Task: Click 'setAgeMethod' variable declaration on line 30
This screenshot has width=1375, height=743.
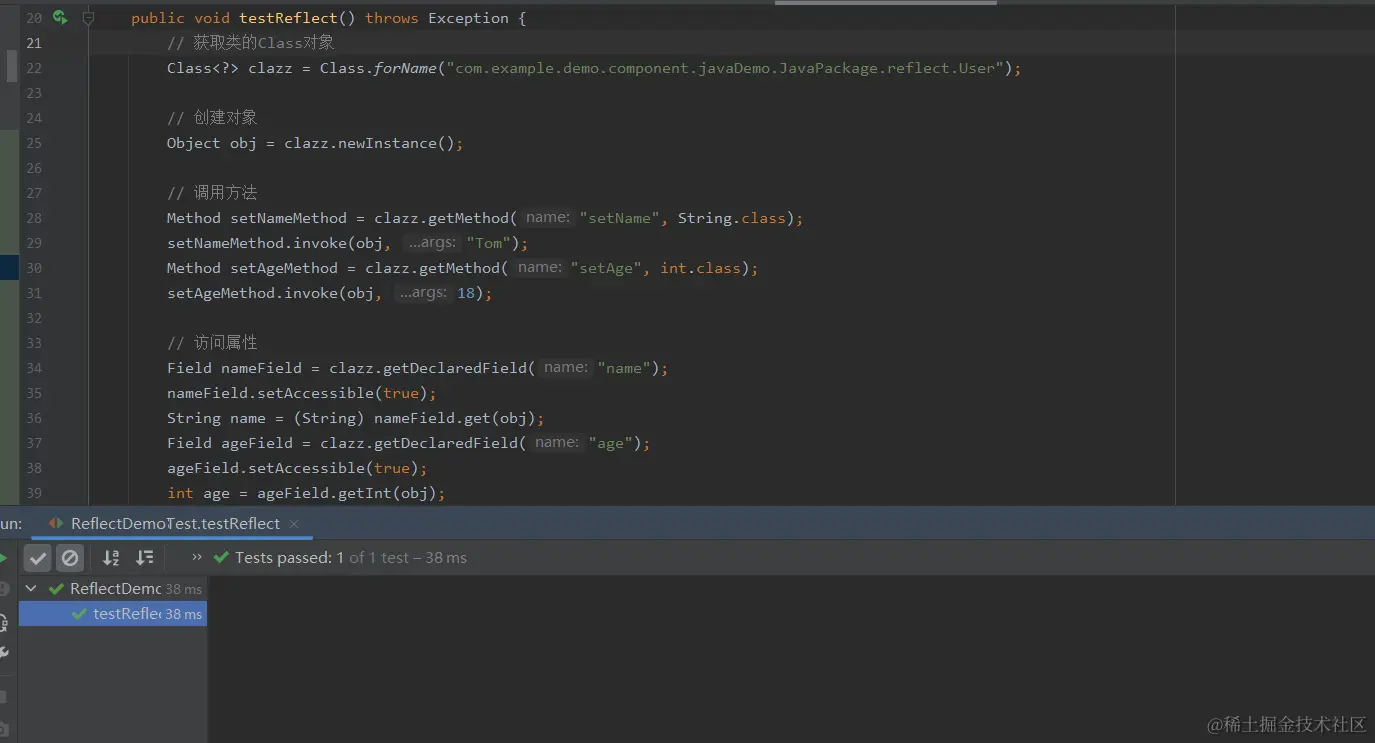Action: (284, 268)
